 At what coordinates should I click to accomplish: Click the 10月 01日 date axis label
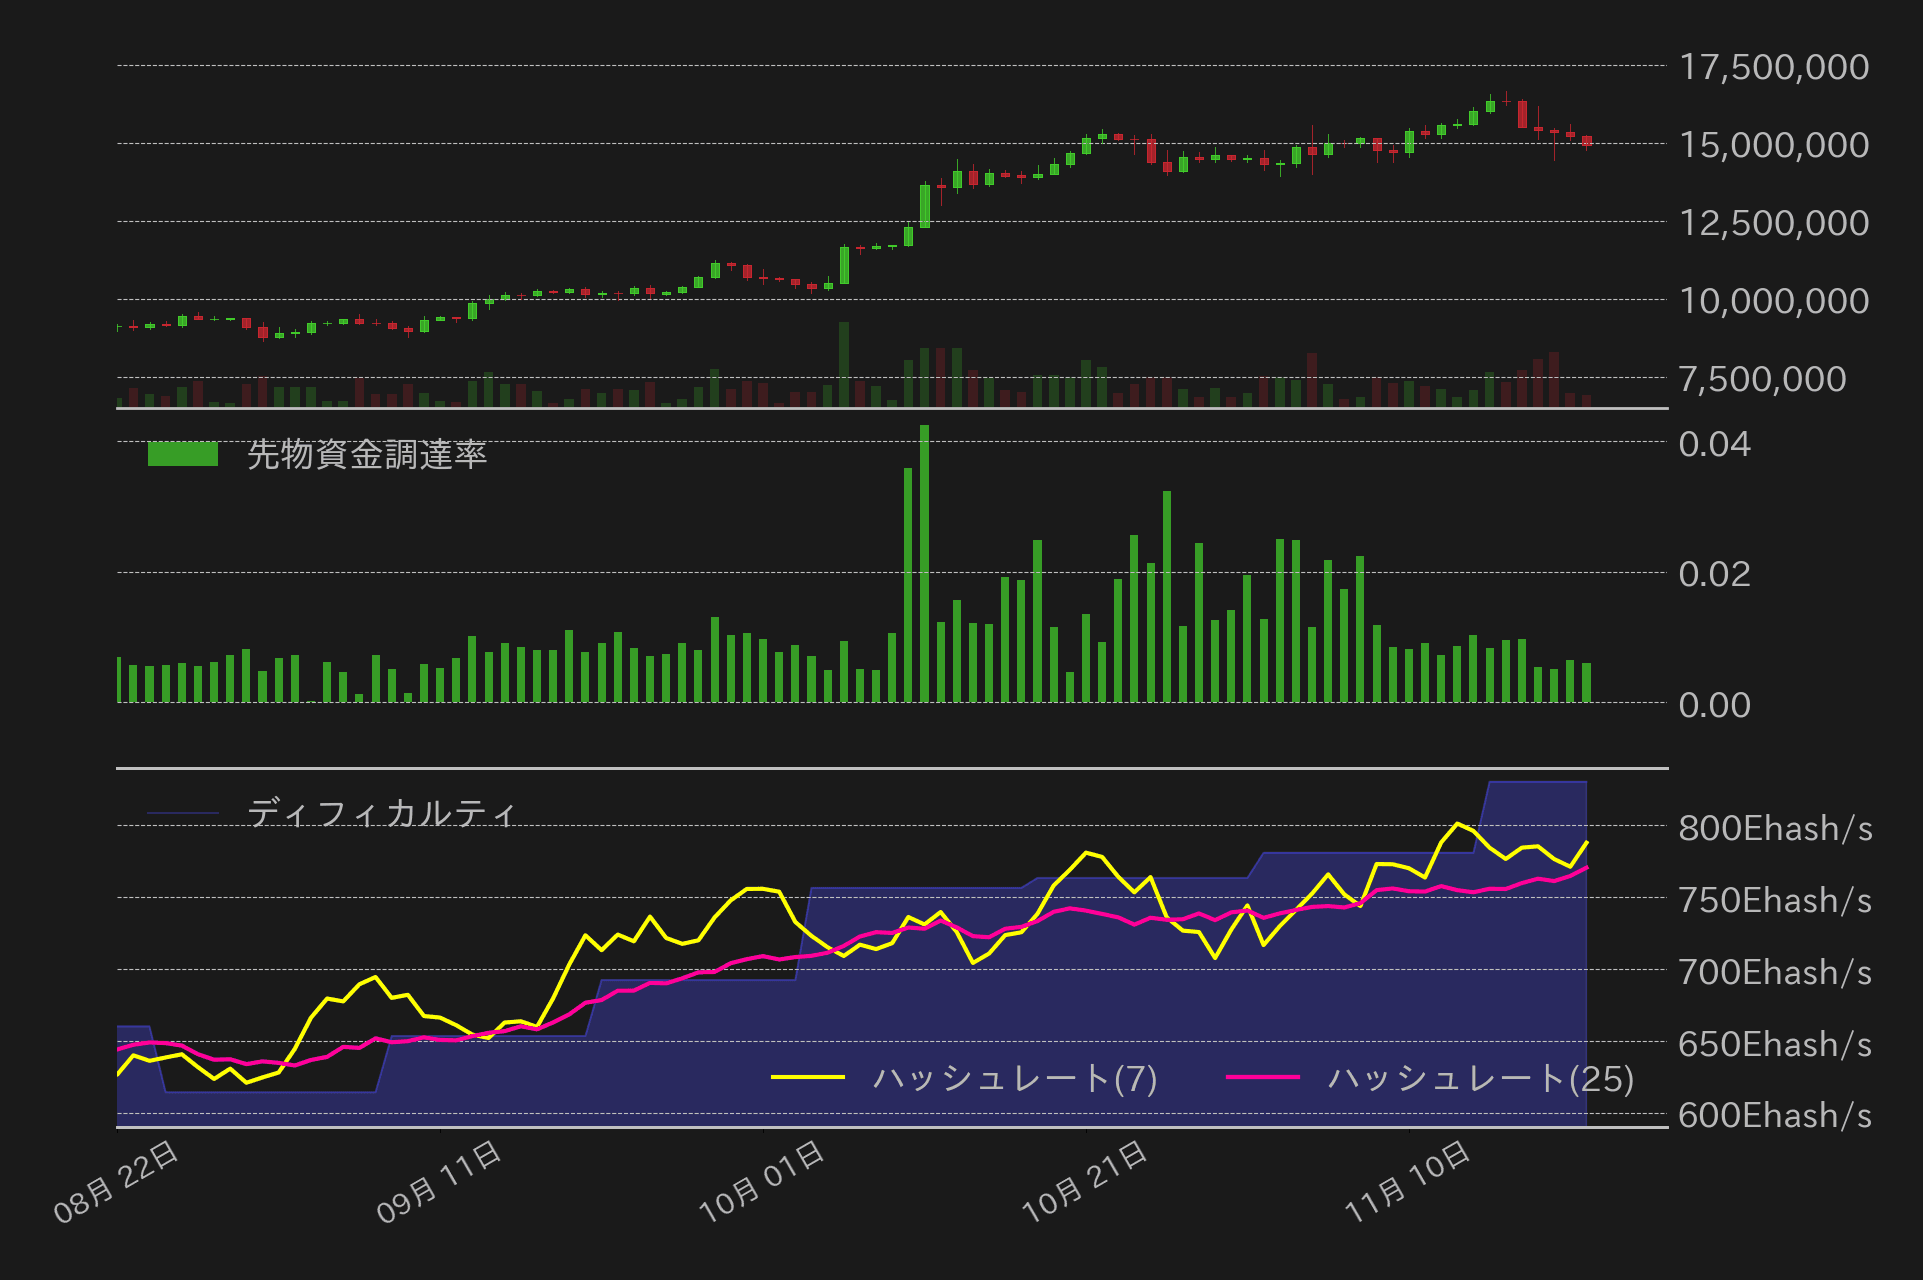tap(763, 1182)
